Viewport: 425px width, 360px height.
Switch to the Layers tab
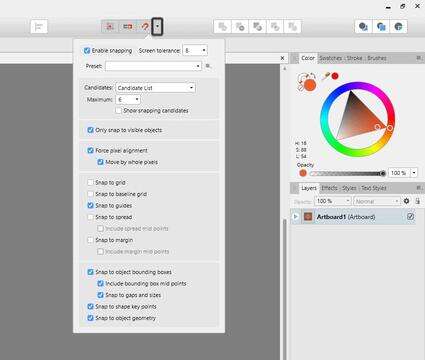click(x=309, y=188)
